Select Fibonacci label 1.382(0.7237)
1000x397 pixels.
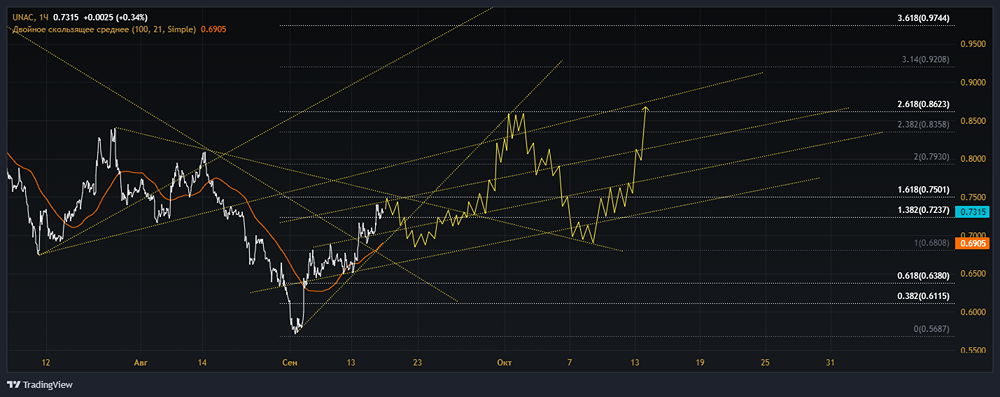[x=923, y=209]
